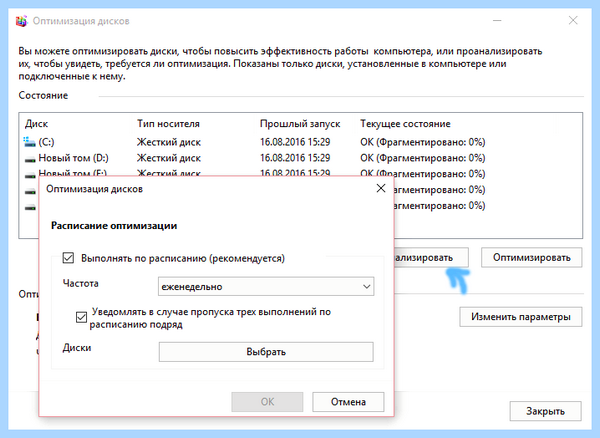The width and height of the screenshot is (600, 438).
Task: Click the Состояние section label
Action: (43, 95)
